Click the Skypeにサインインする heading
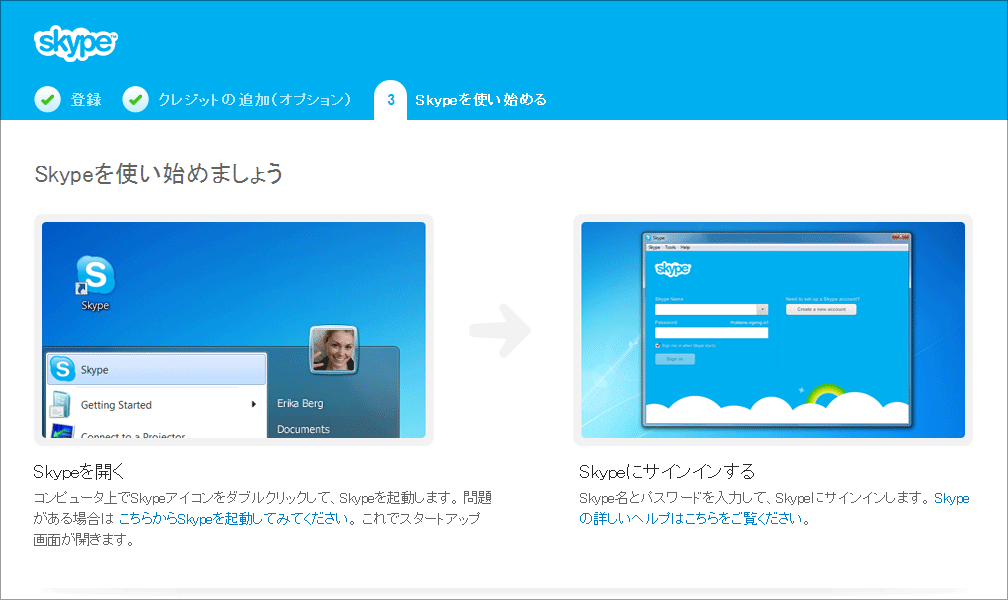 (667, 471)
